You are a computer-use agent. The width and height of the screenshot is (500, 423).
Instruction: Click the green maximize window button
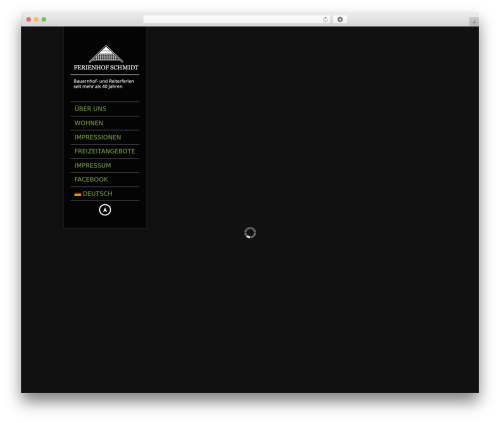click(x=44, y=20)
